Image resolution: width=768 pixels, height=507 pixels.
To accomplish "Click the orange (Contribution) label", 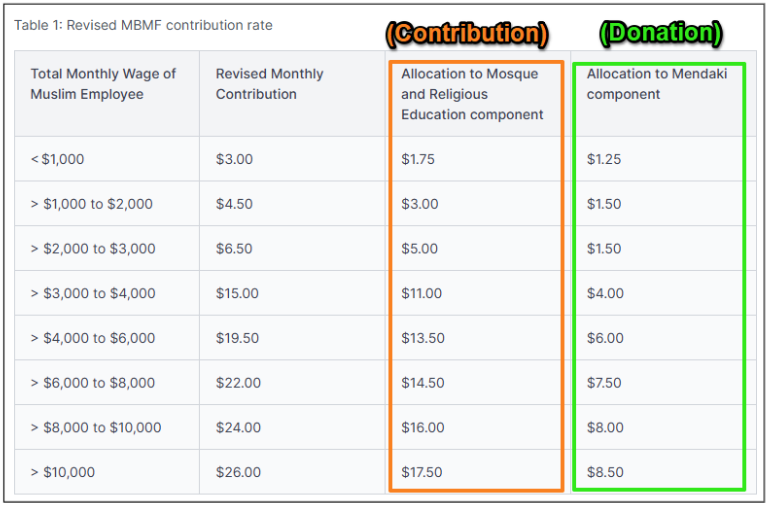I will (x=467, y=33).
